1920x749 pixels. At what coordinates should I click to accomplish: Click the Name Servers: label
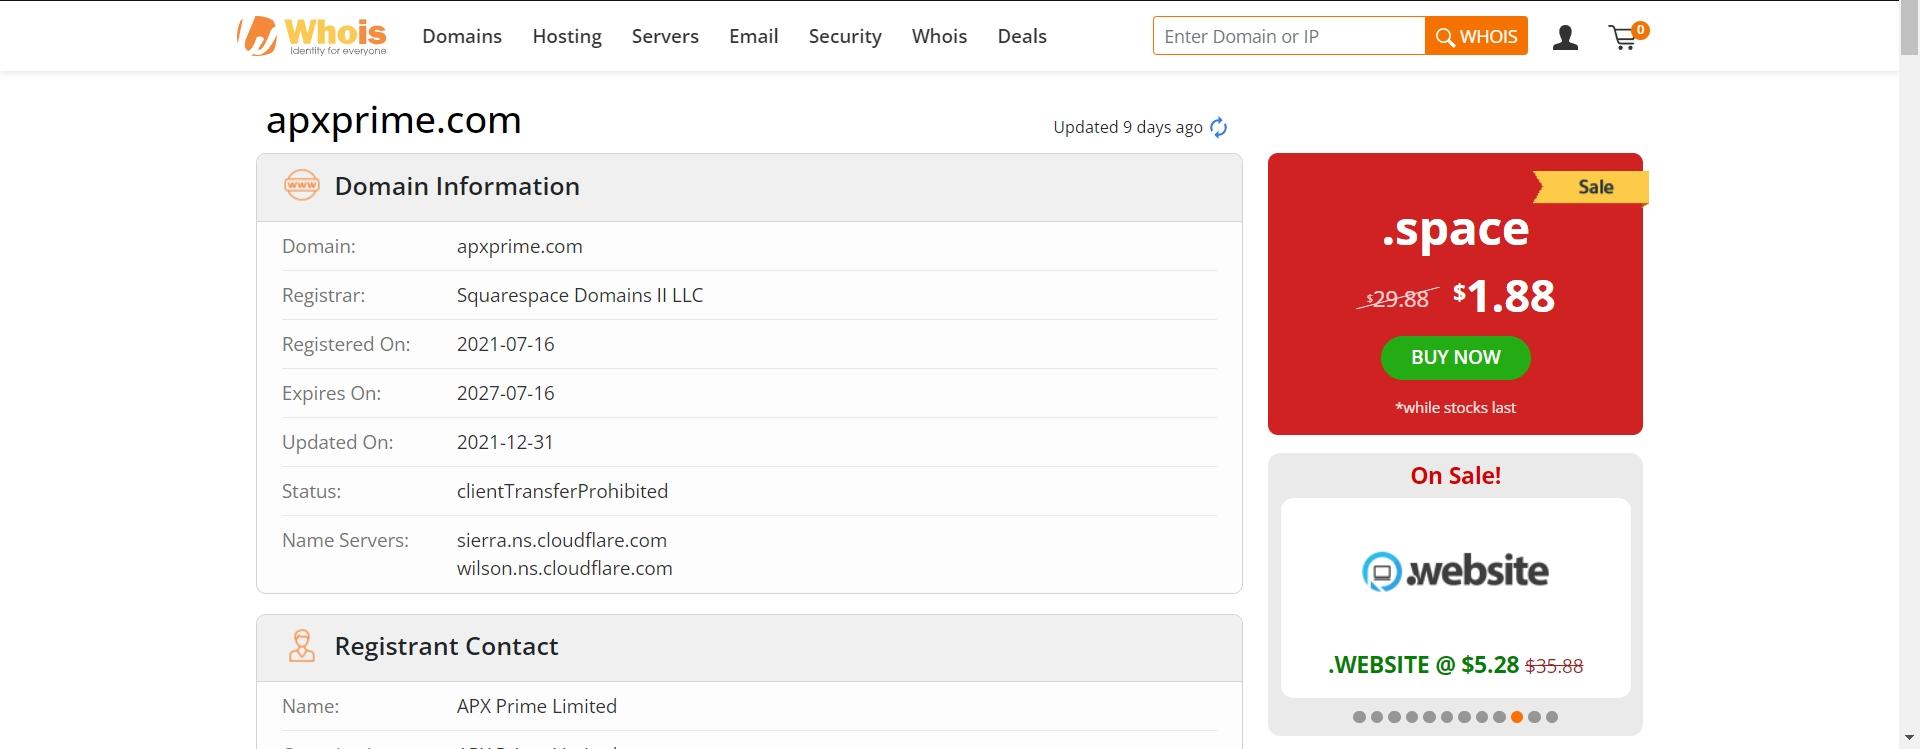pyautogui.click(x=345, y=540)
